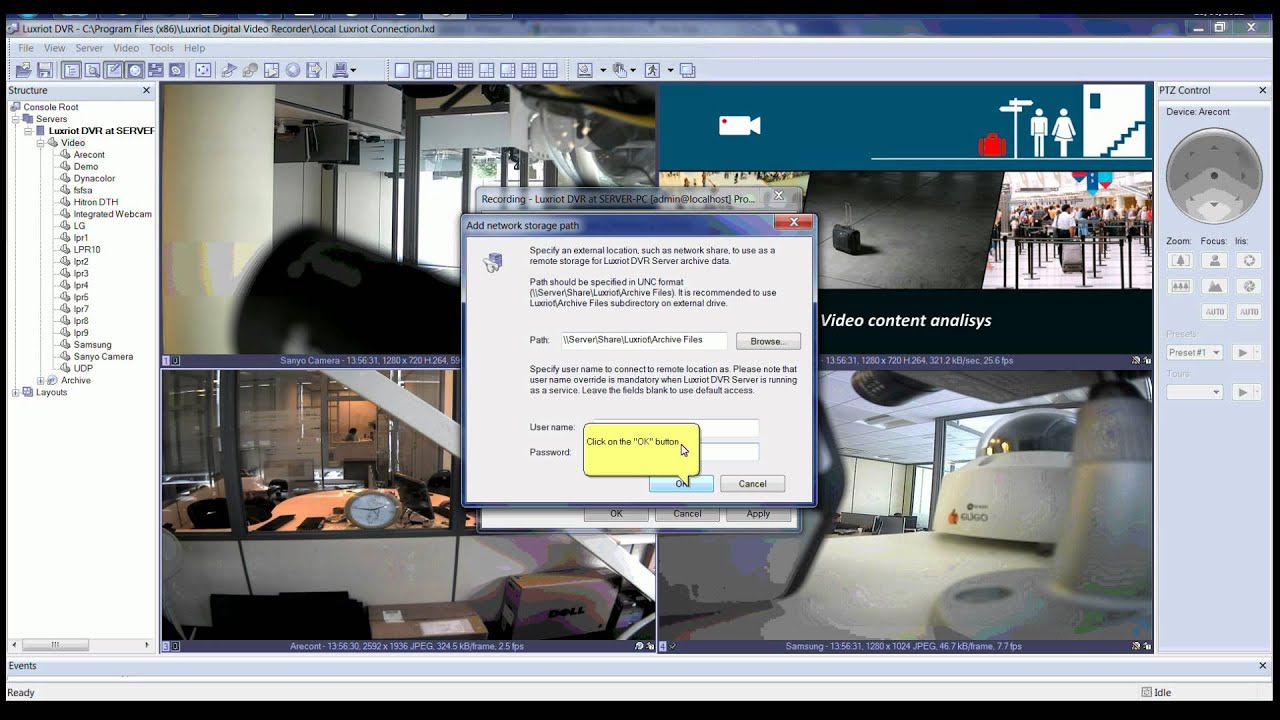Open the Help menu
This screenshot has width=1280, height=720.
194,48
